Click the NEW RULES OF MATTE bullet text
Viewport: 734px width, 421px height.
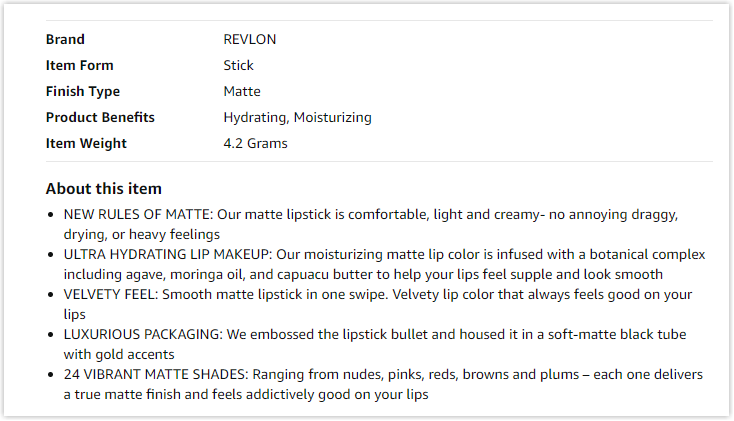371,224
